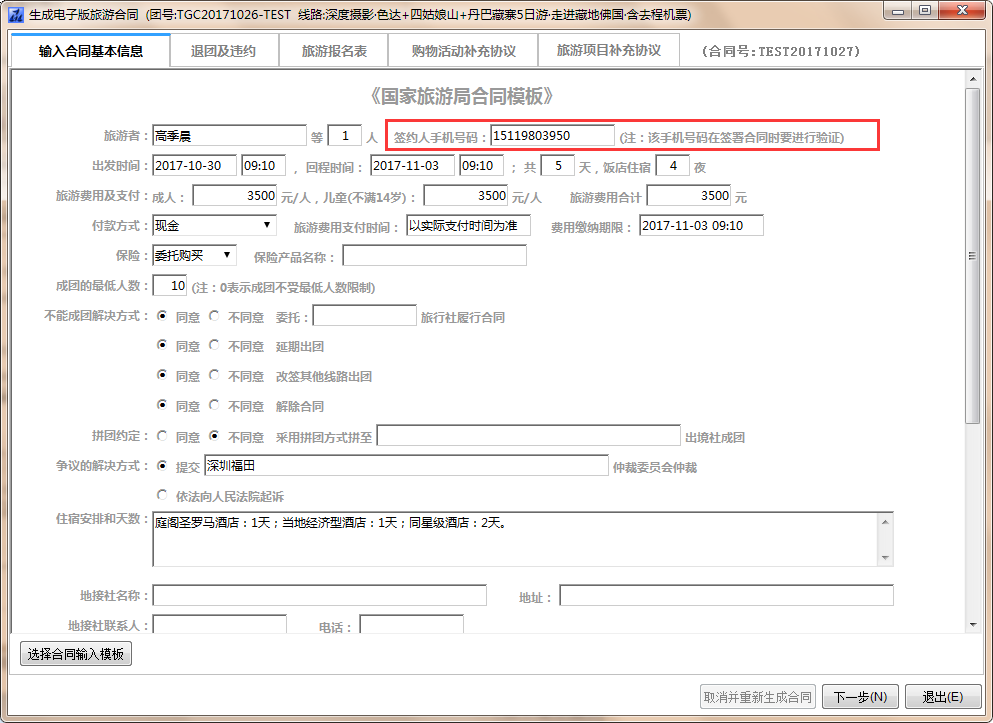Select the 提交 仲裁委员会仲裁 radio option

tap(163, 465)
